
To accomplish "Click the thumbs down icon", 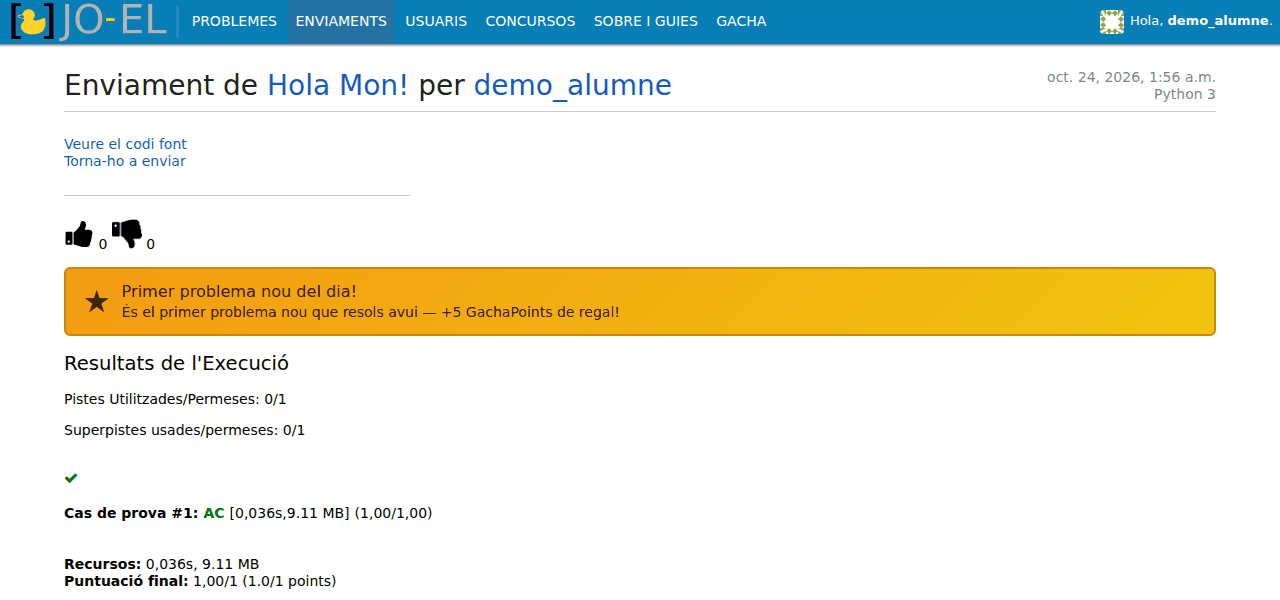I will click(x=127, y=234).
